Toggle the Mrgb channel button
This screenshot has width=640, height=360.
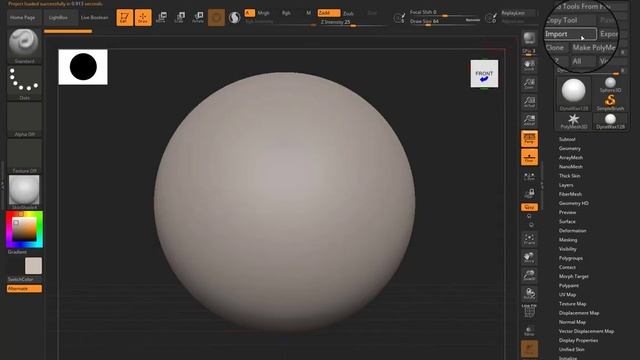click(x=264, y=13)
